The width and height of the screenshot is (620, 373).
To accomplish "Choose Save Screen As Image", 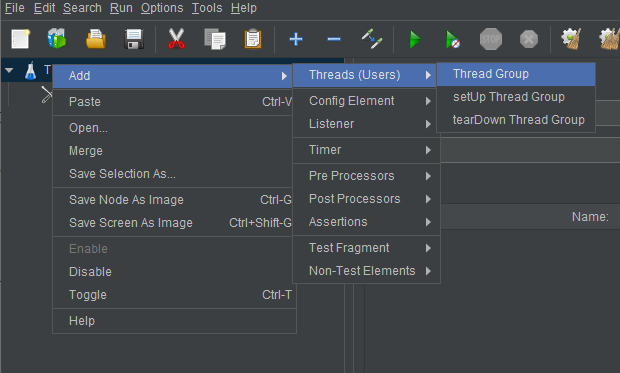I will [x=173, y=223].
